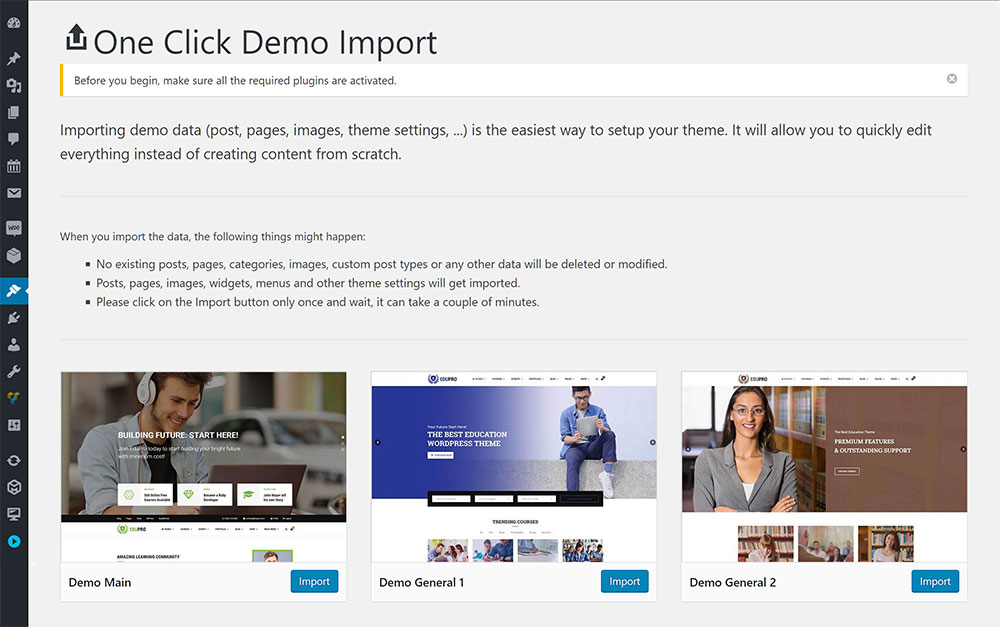Click the Demo General 1 preview thumbnail

pos(513,465)
